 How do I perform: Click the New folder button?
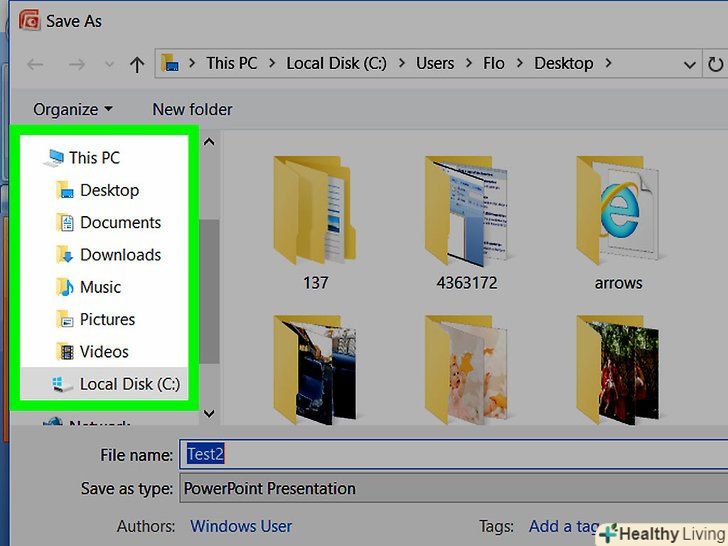[x=192, y=110]
